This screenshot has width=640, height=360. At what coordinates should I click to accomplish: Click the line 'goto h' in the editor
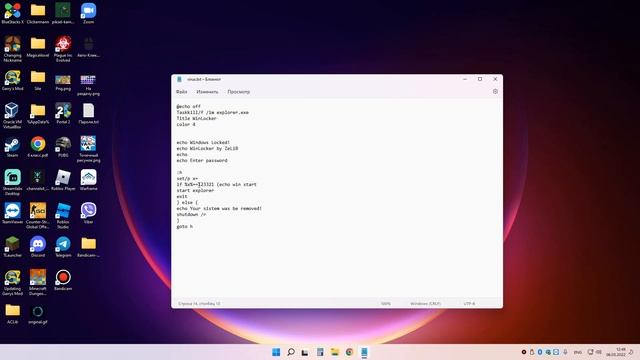(184, 227)
